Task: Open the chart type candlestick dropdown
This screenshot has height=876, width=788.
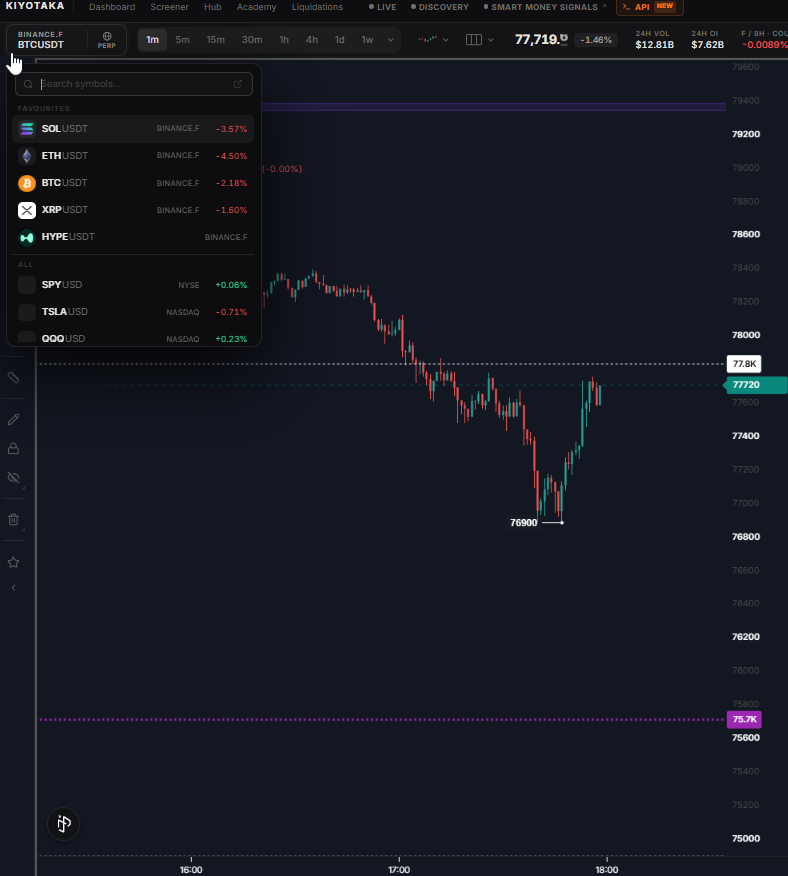Action: [x=434, y=40]
